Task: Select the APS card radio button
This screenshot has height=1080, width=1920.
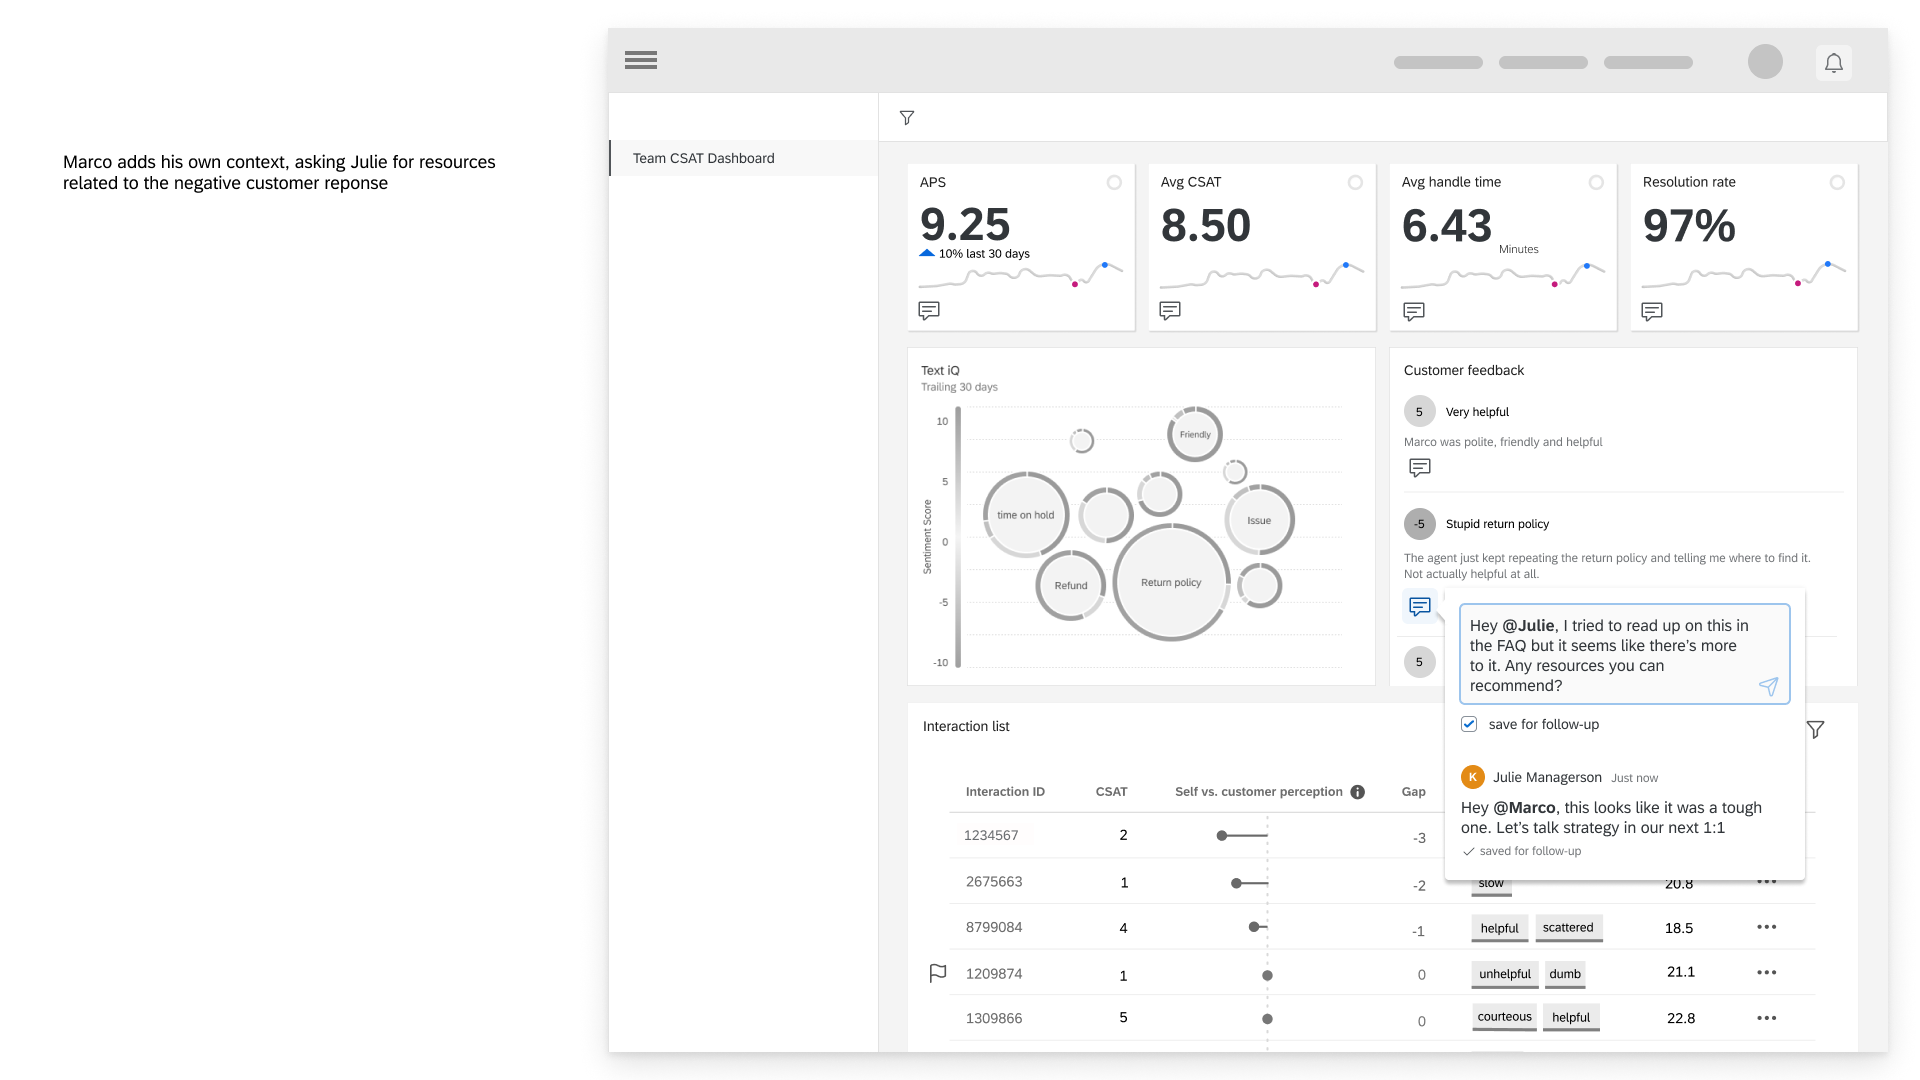Action: pyautogui.click(x=1114, y=182)
